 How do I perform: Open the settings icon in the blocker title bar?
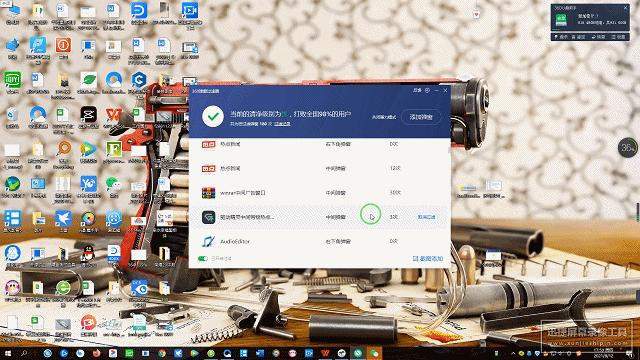click(427, 90)
